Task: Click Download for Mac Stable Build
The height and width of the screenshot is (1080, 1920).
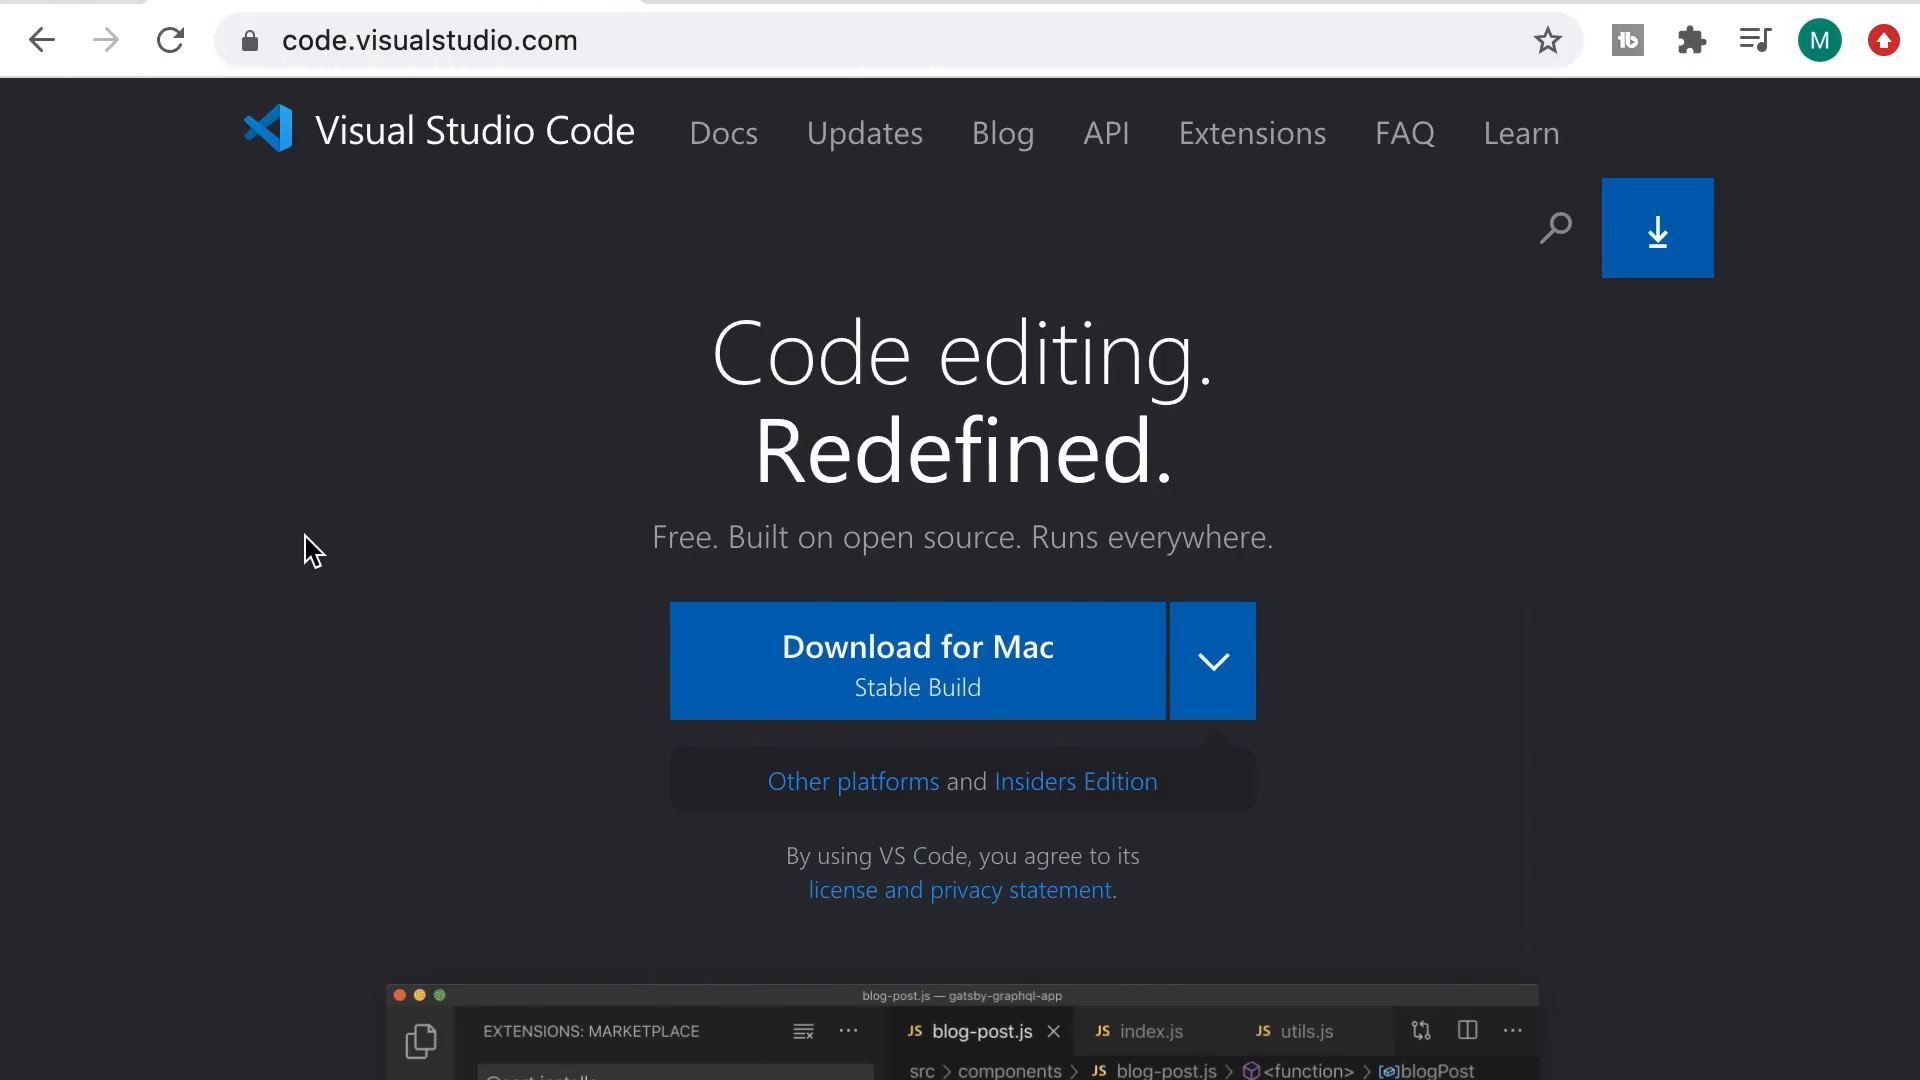Action: pyautogui.click(x=918, y=661)
